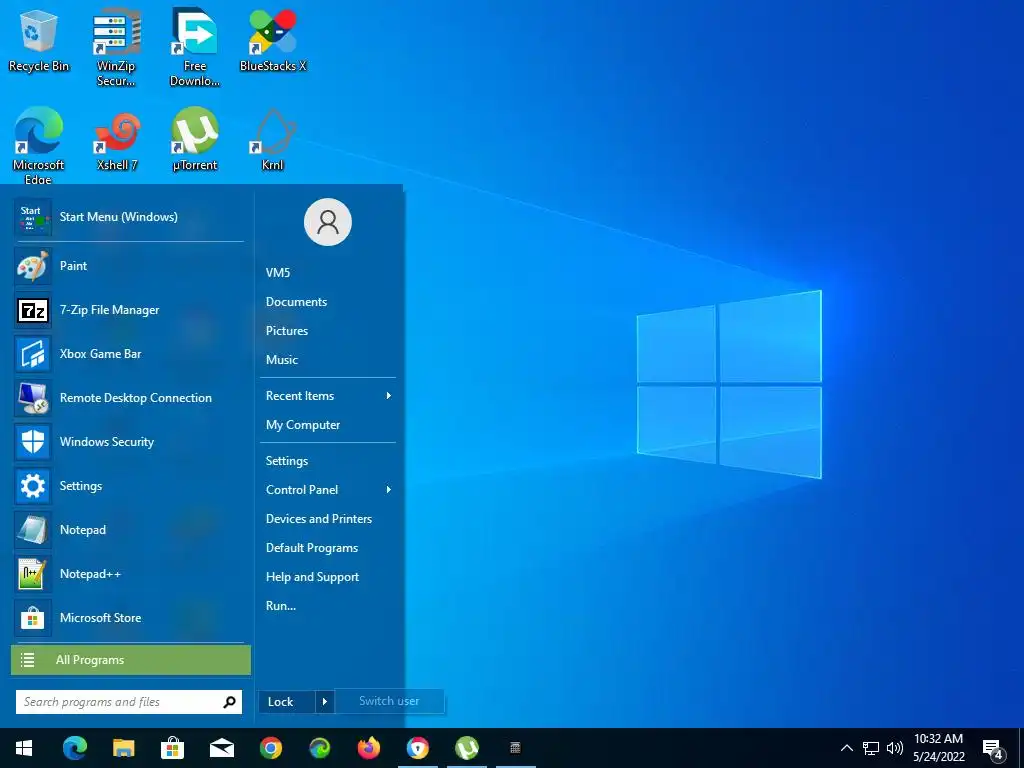The width and height of the screenshot is (1024, 768).
Task: Open the Calculator taskbar icon
Action: [515, 748]
